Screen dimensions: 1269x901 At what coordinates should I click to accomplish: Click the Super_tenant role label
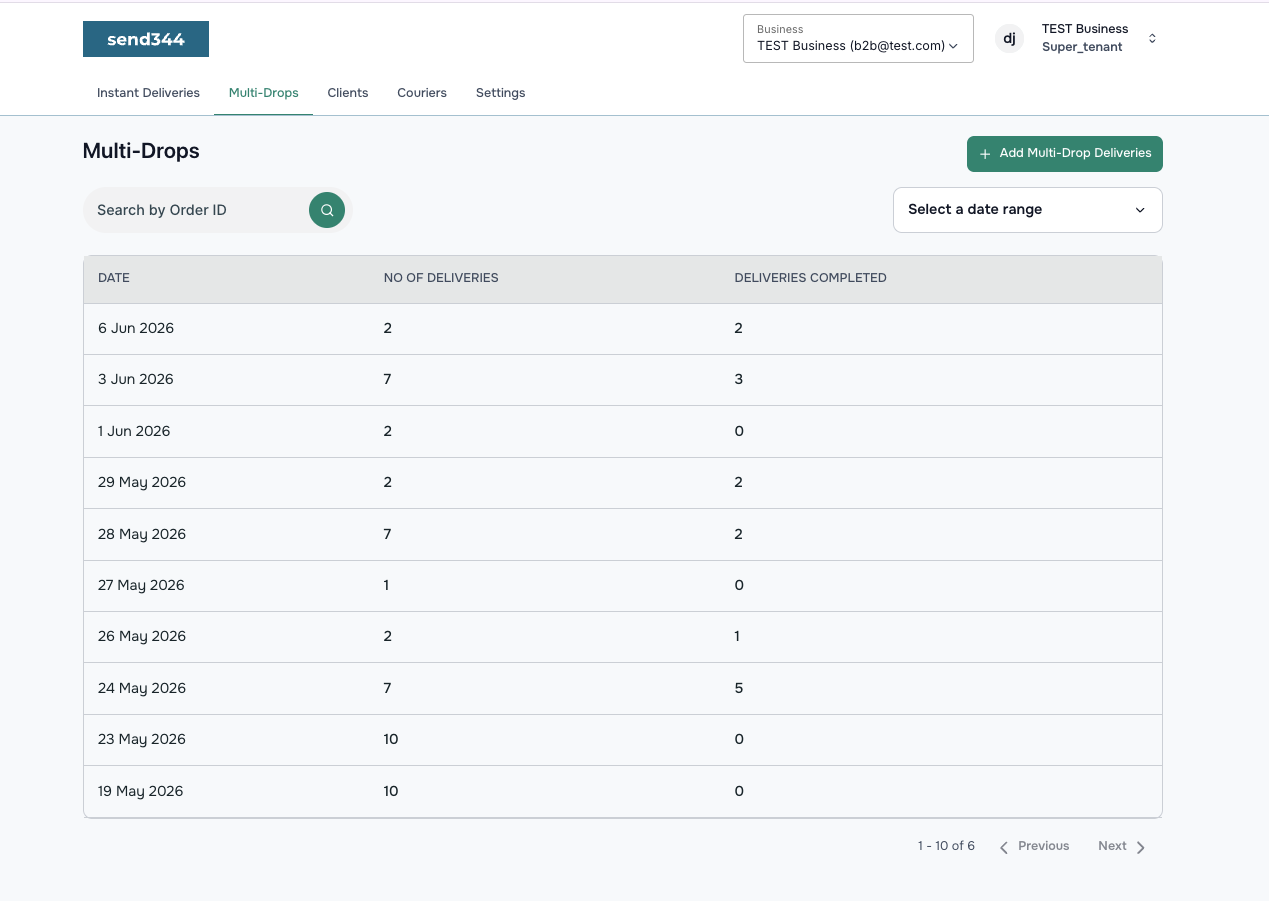(x=1082, y=47)
